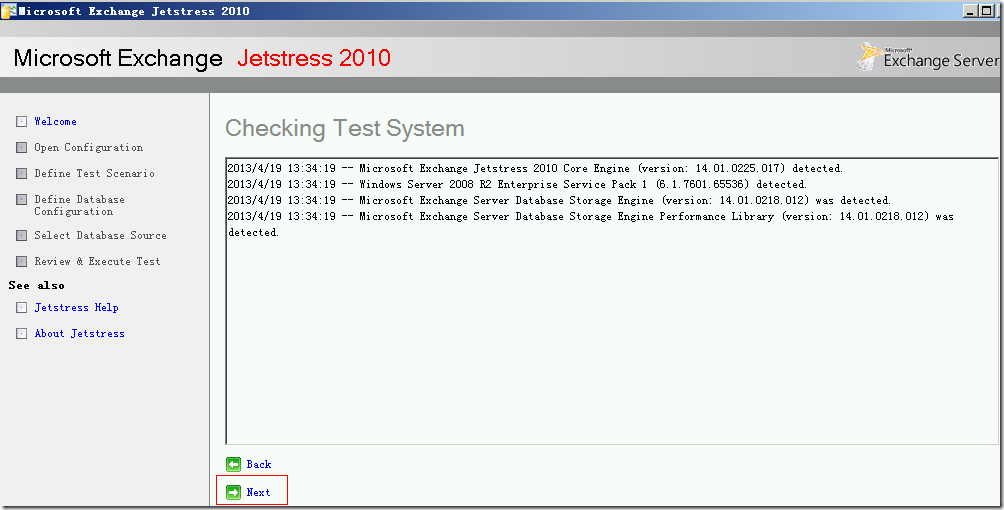1004x510 pixels.
Task: Click the Jetstress Core Engine detected log line
Action: pos(535,169)
